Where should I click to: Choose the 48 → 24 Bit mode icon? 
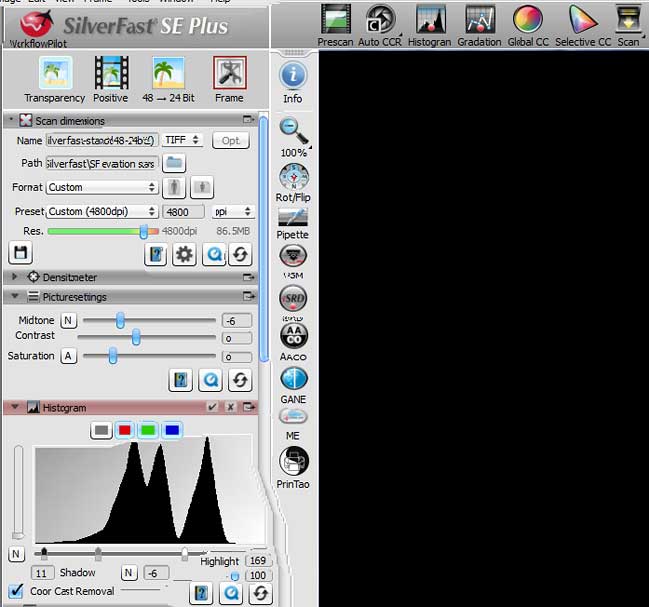(x=168, y=73)
